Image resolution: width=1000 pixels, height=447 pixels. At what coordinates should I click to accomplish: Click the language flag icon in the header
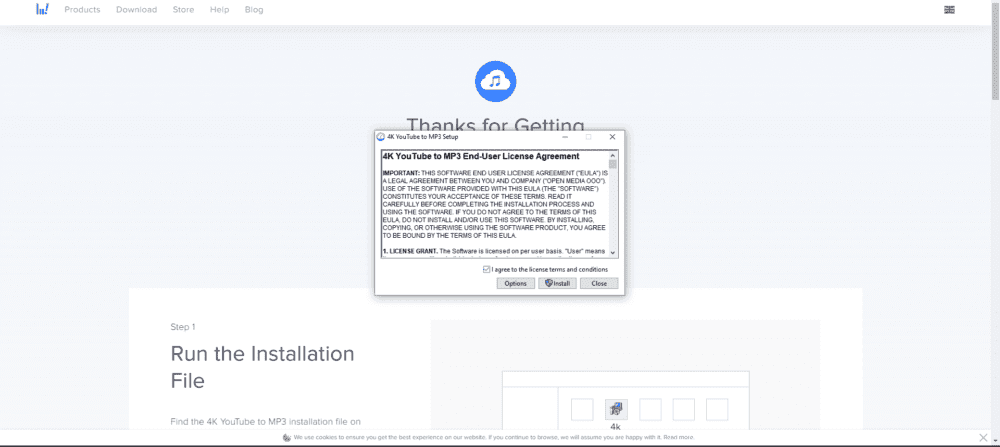pos(949,10)
